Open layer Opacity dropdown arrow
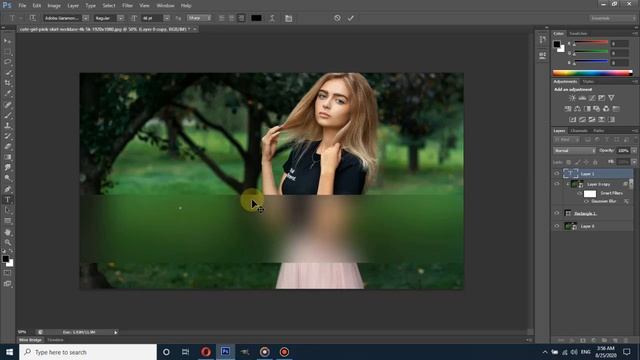 pos(634,151)
